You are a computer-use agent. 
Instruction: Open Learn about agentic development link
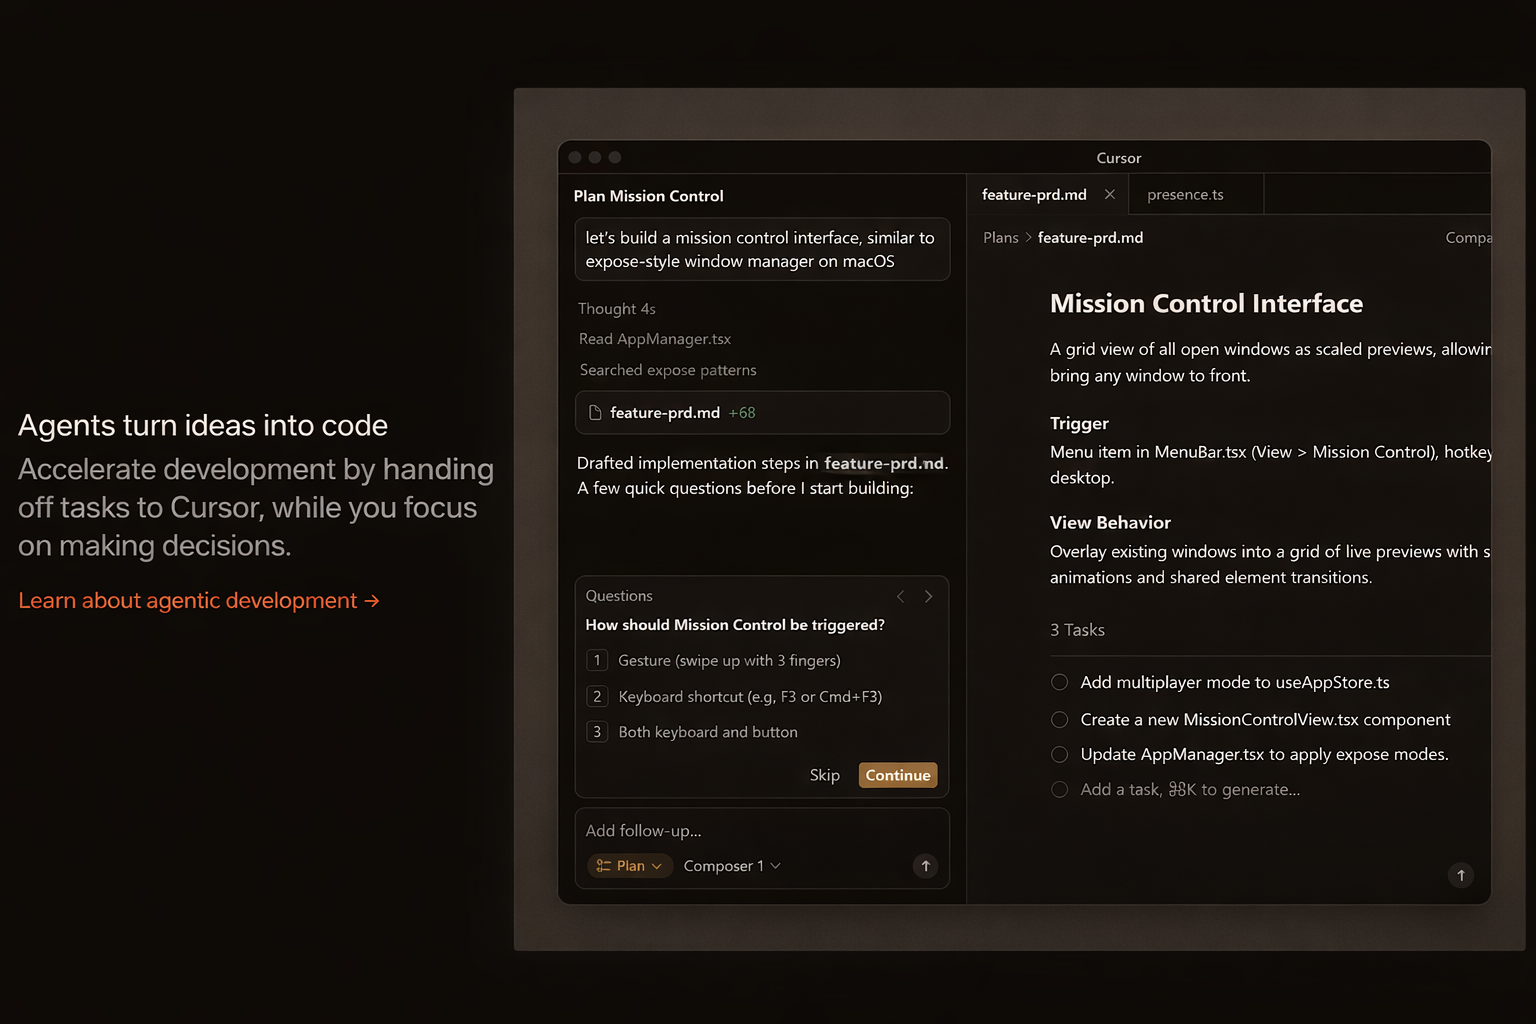198,601
